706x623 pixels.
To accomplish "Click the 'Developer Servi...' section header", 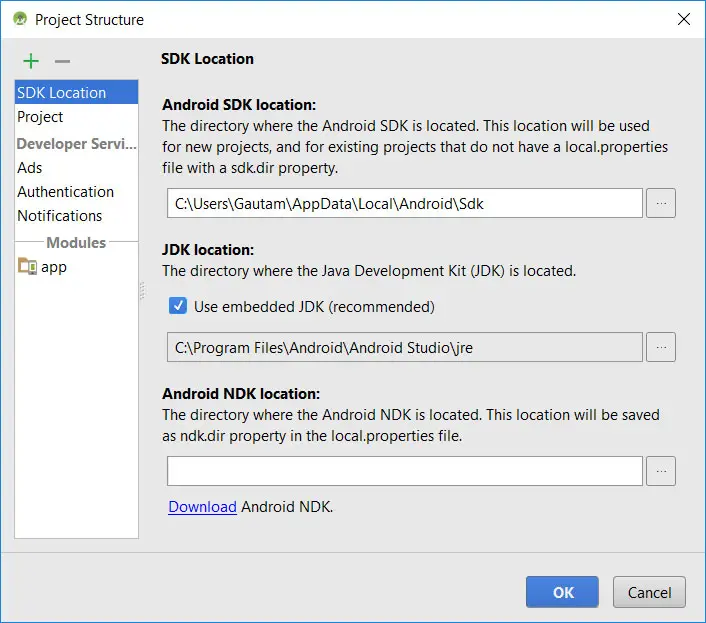I will click(77, 143).
